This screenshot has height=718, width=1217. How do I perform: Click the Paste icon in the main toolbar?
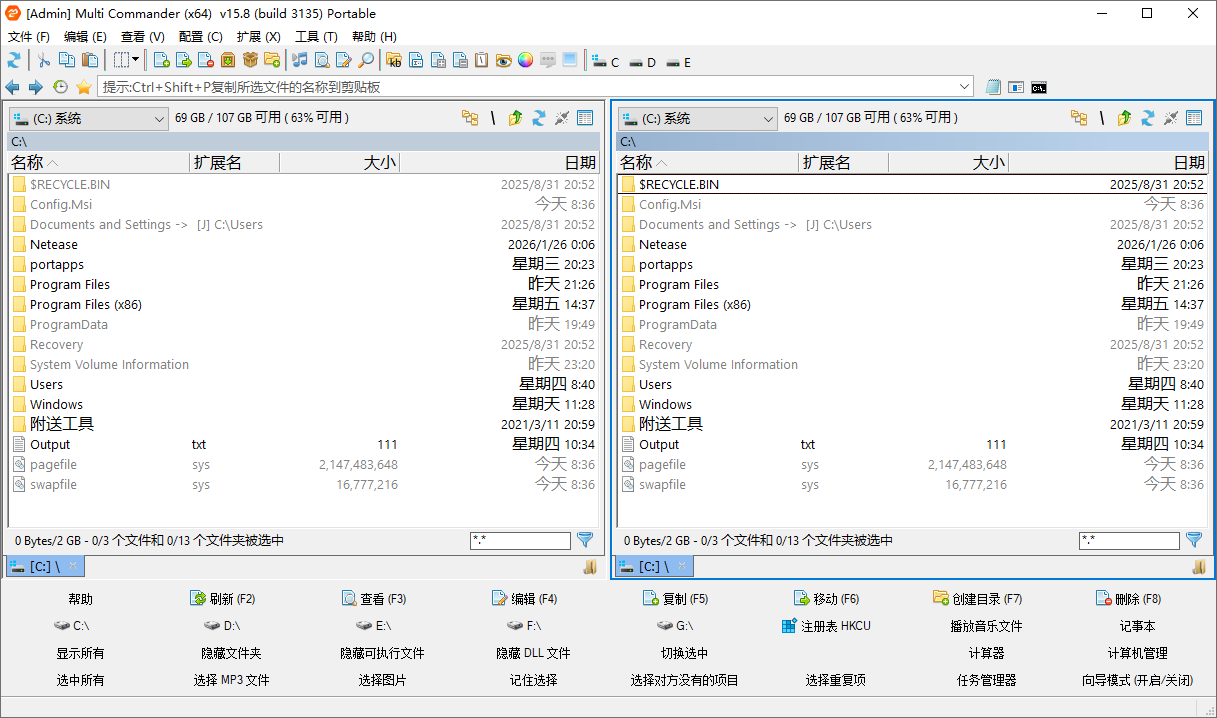point(89,61)
